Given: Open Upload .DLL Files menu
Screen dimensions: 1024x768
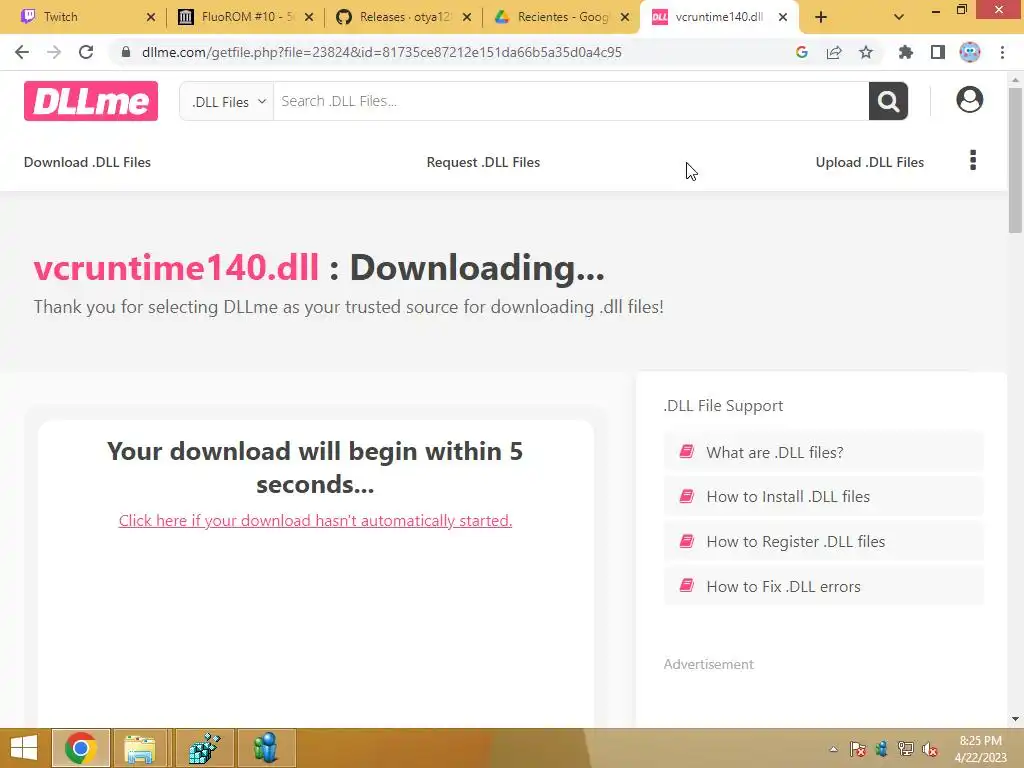Looking at the screenshot, I should pos(870,162).
